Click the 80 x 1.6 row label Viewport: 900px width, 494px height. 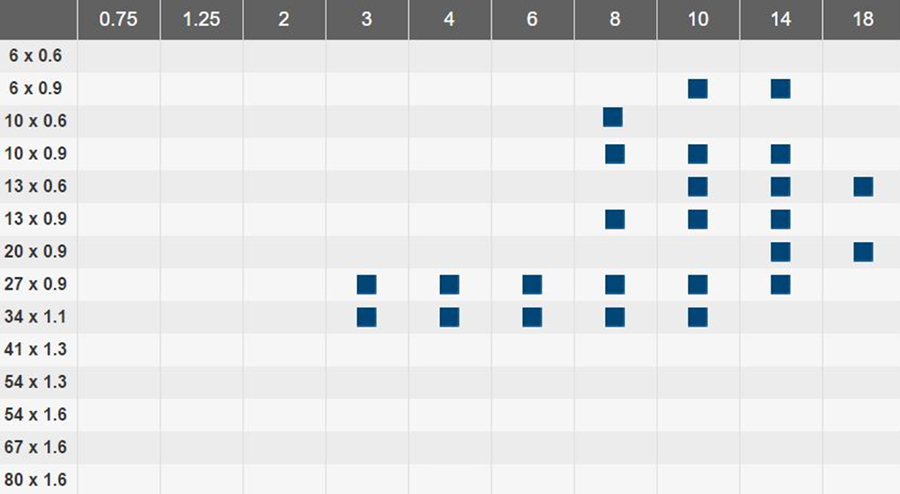click(36, 480)
